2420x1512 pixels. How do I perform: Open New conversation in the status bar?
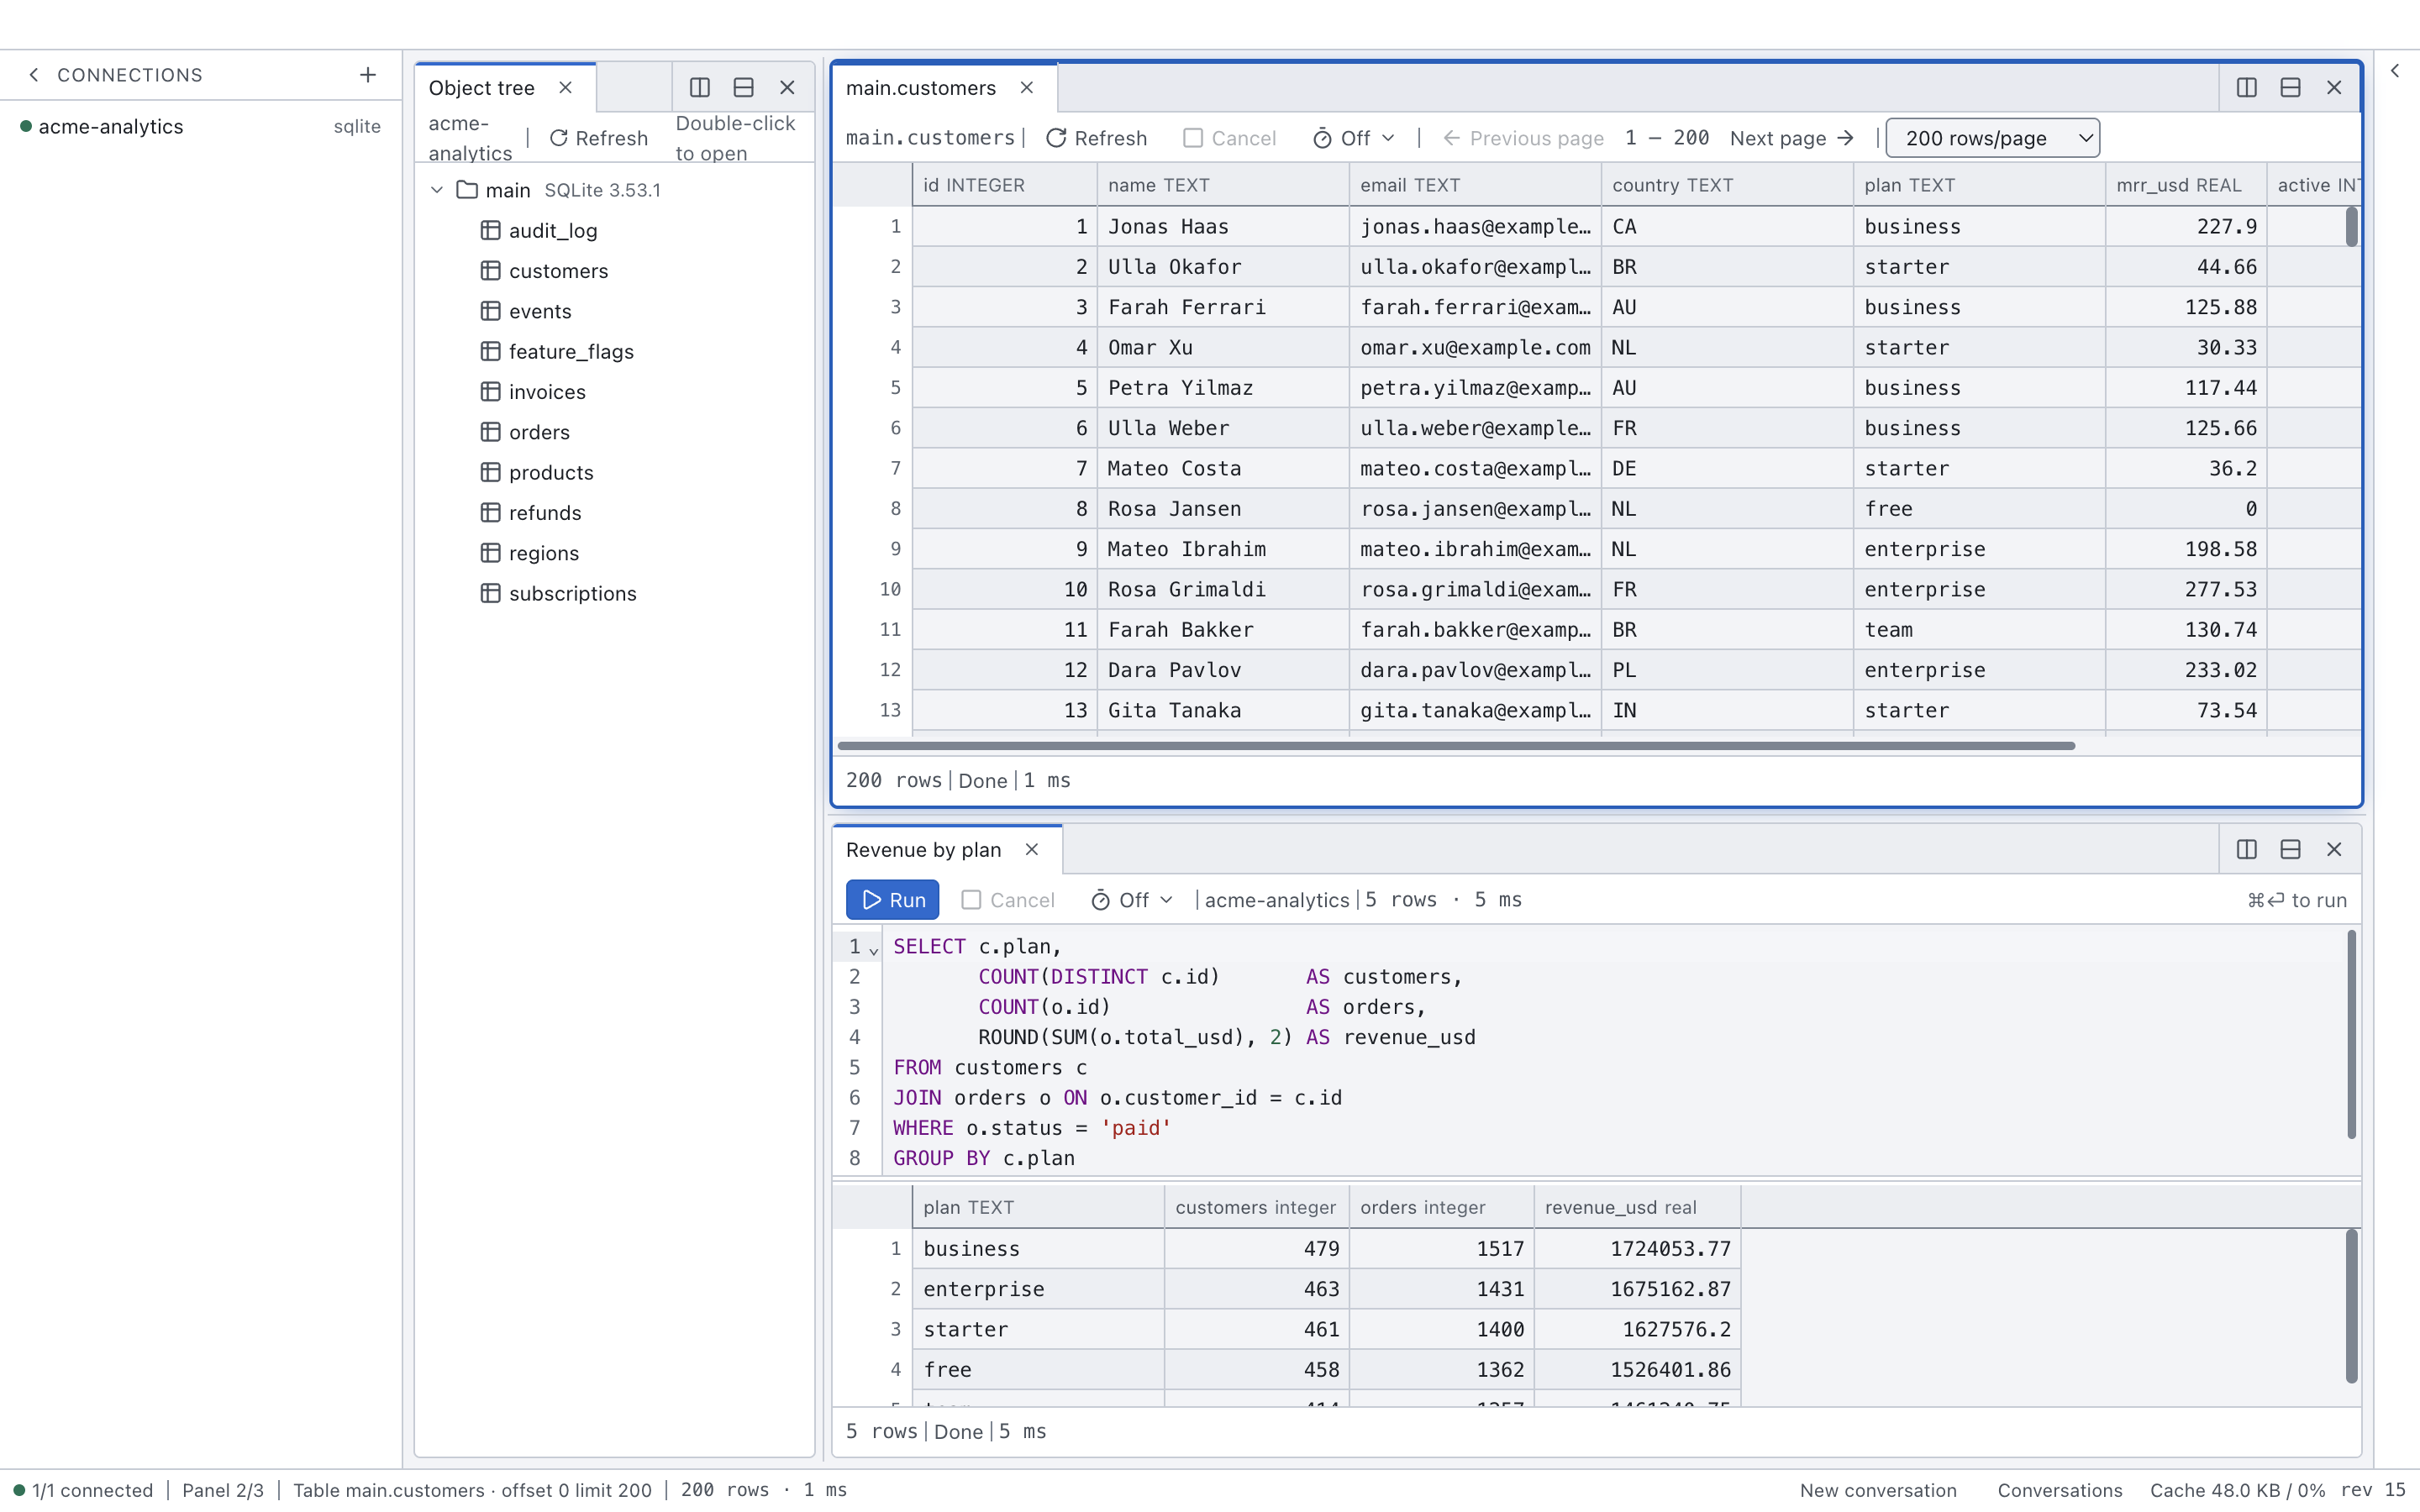[x=1878, y=1490]
